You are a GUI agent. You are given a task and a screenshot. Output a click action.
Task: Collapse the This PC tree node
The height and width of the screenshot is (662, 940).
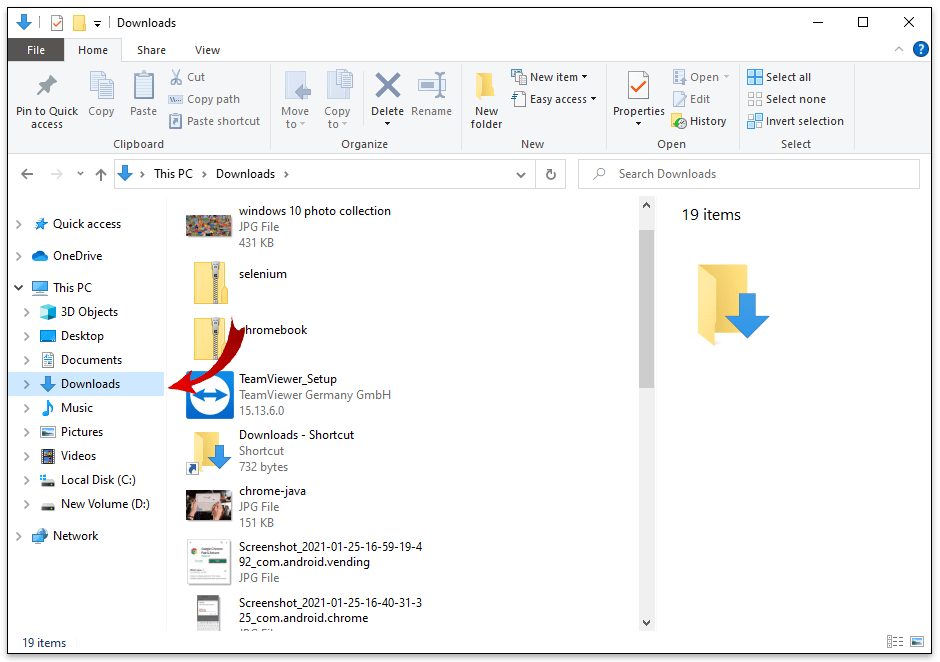(x=19, y=288)
